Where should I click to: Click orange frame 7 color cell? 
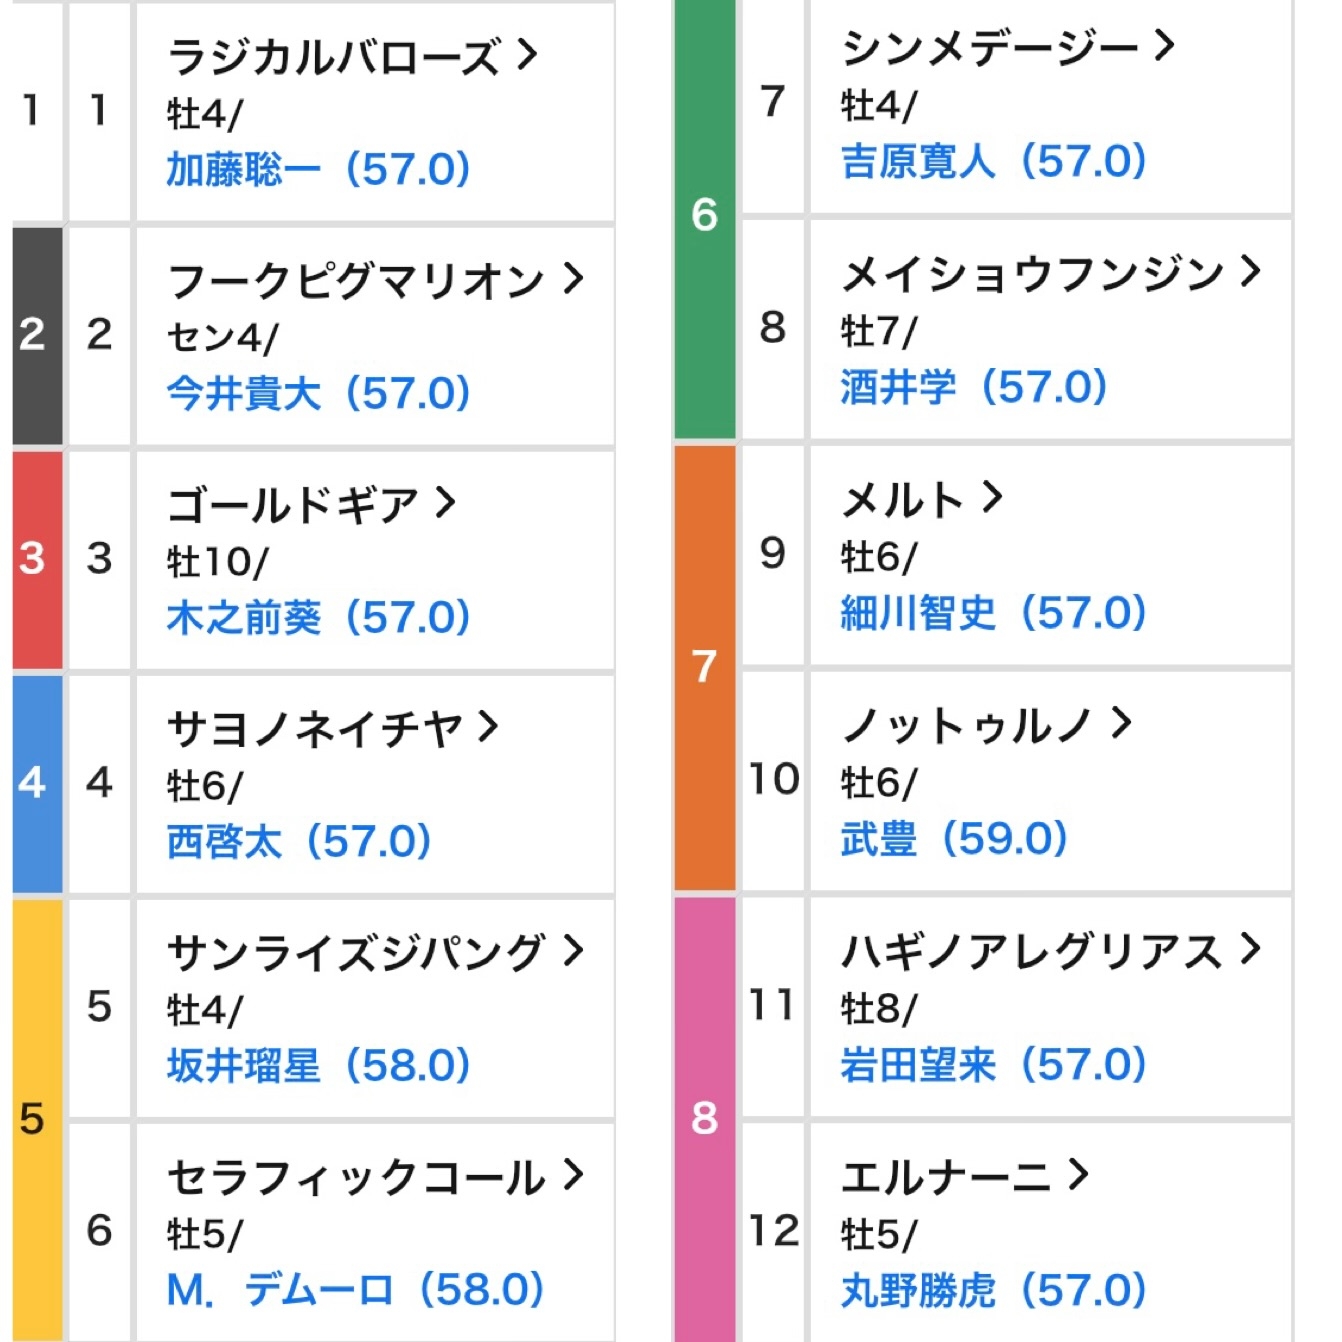pos(705,667)
